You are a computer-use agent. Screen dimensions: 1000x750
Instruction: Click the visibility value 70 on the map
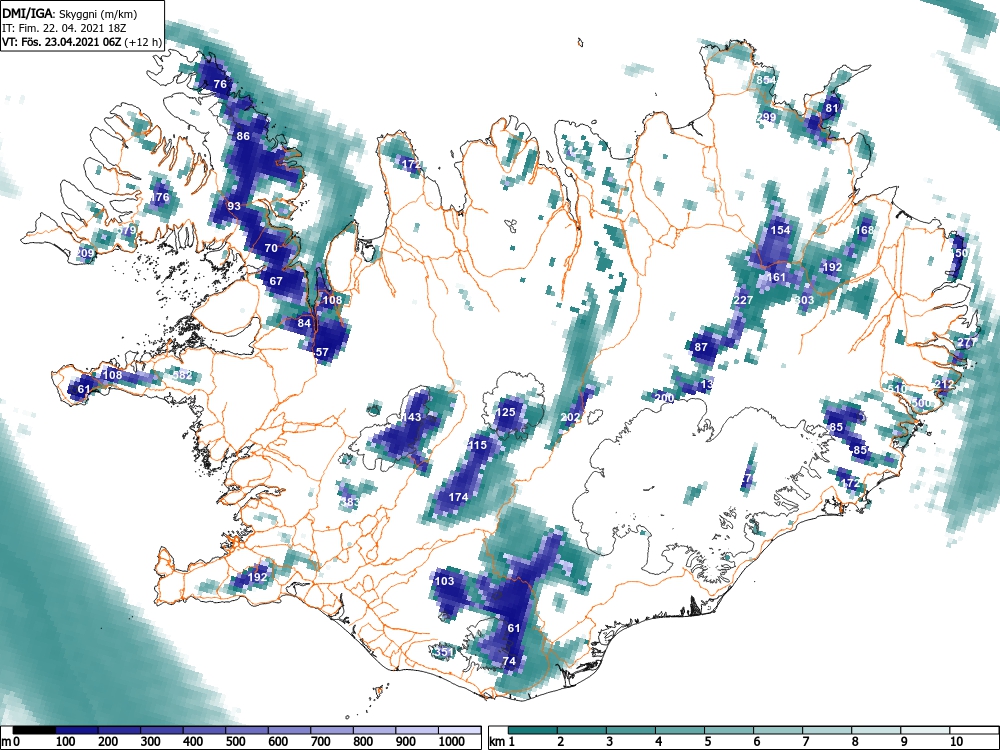pos(271,248)
